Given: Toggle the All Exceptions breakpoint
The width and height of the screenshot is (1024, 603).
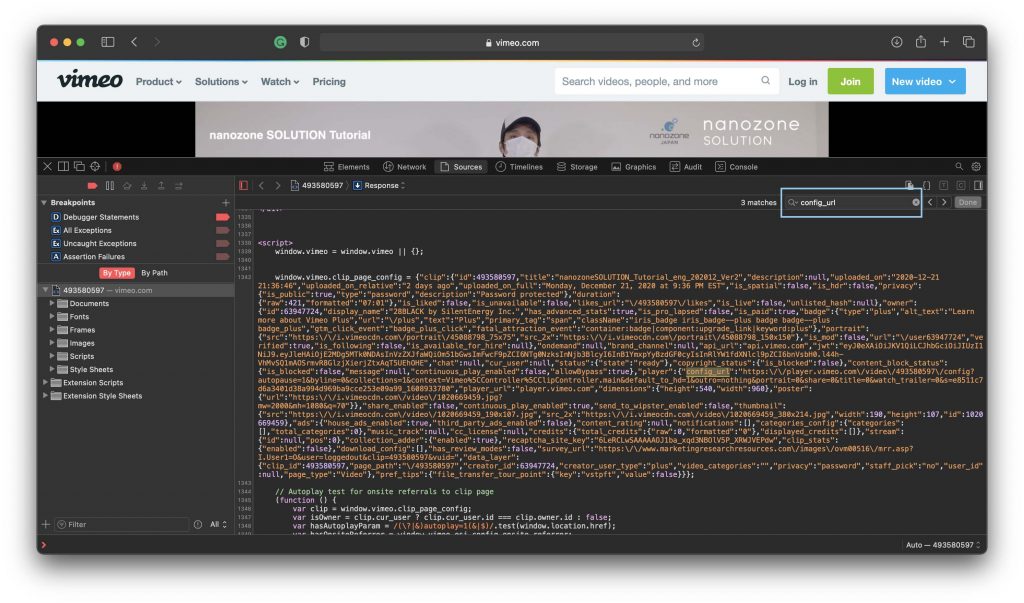Looking at the screenshot, I should pyautogui.click(x=223, y=230).
